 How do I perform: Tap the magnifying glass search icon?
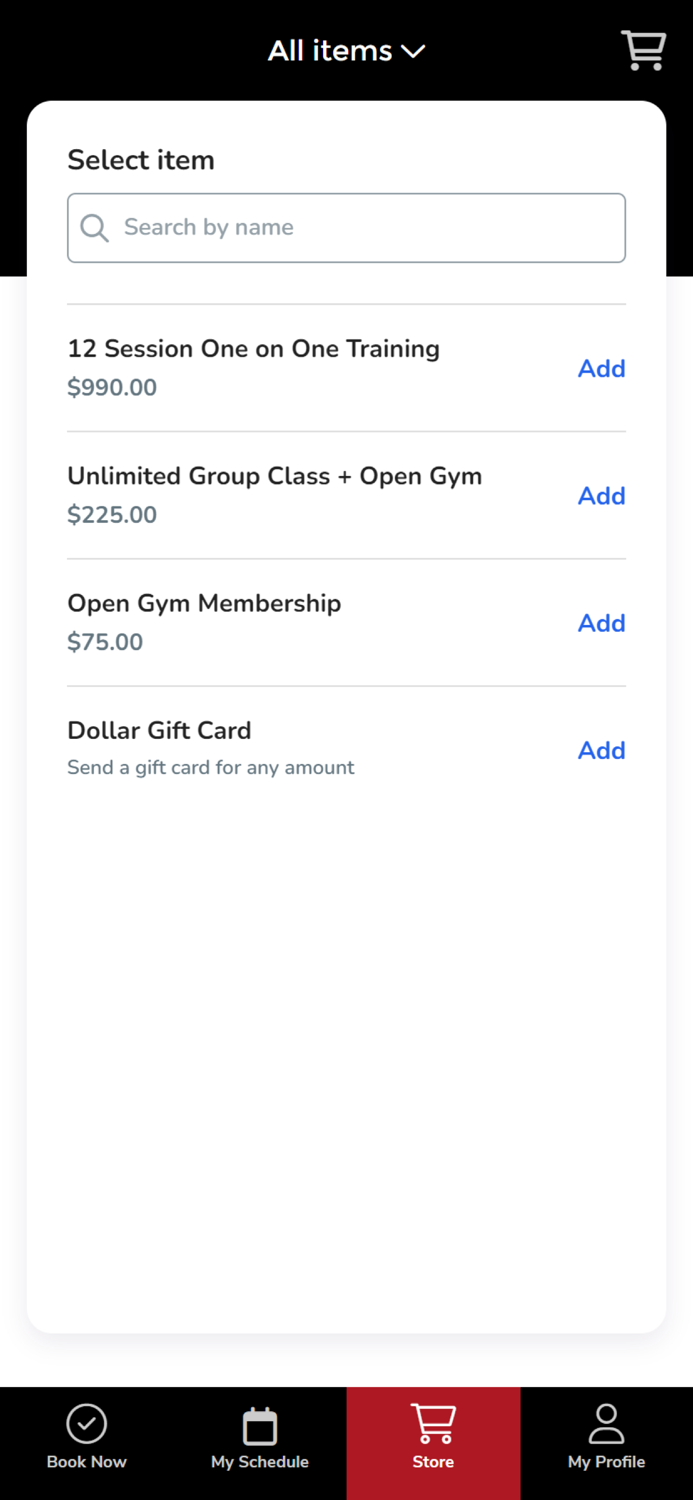(94, 228)
